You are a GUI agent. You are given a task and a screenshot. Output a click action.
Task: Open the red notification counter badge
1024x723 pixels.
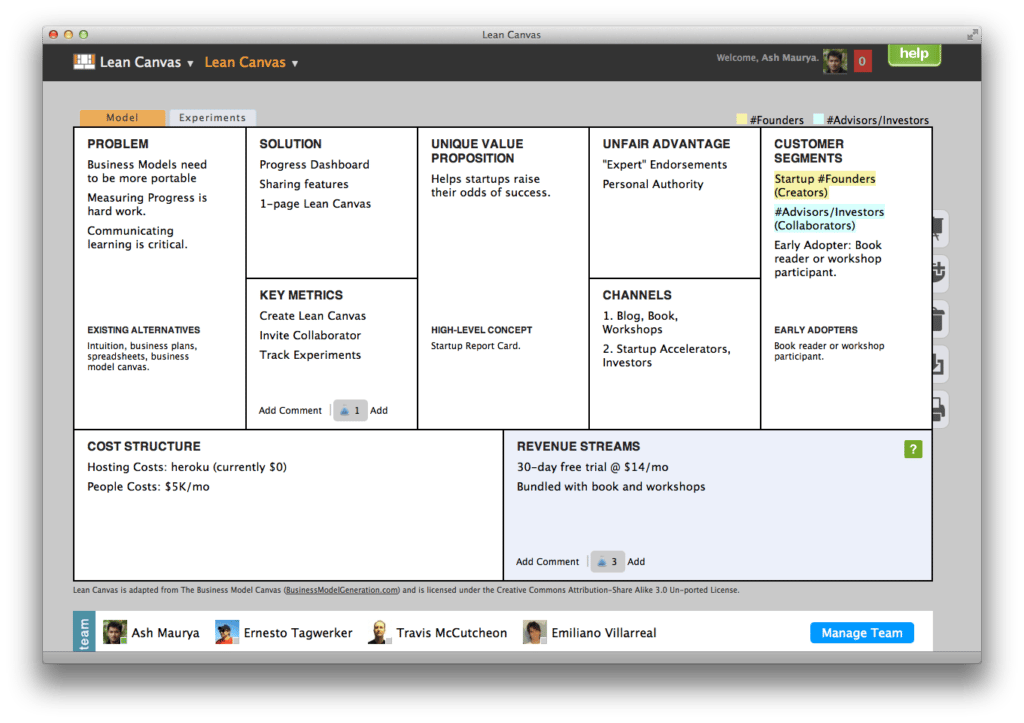(x=862, y=61)
